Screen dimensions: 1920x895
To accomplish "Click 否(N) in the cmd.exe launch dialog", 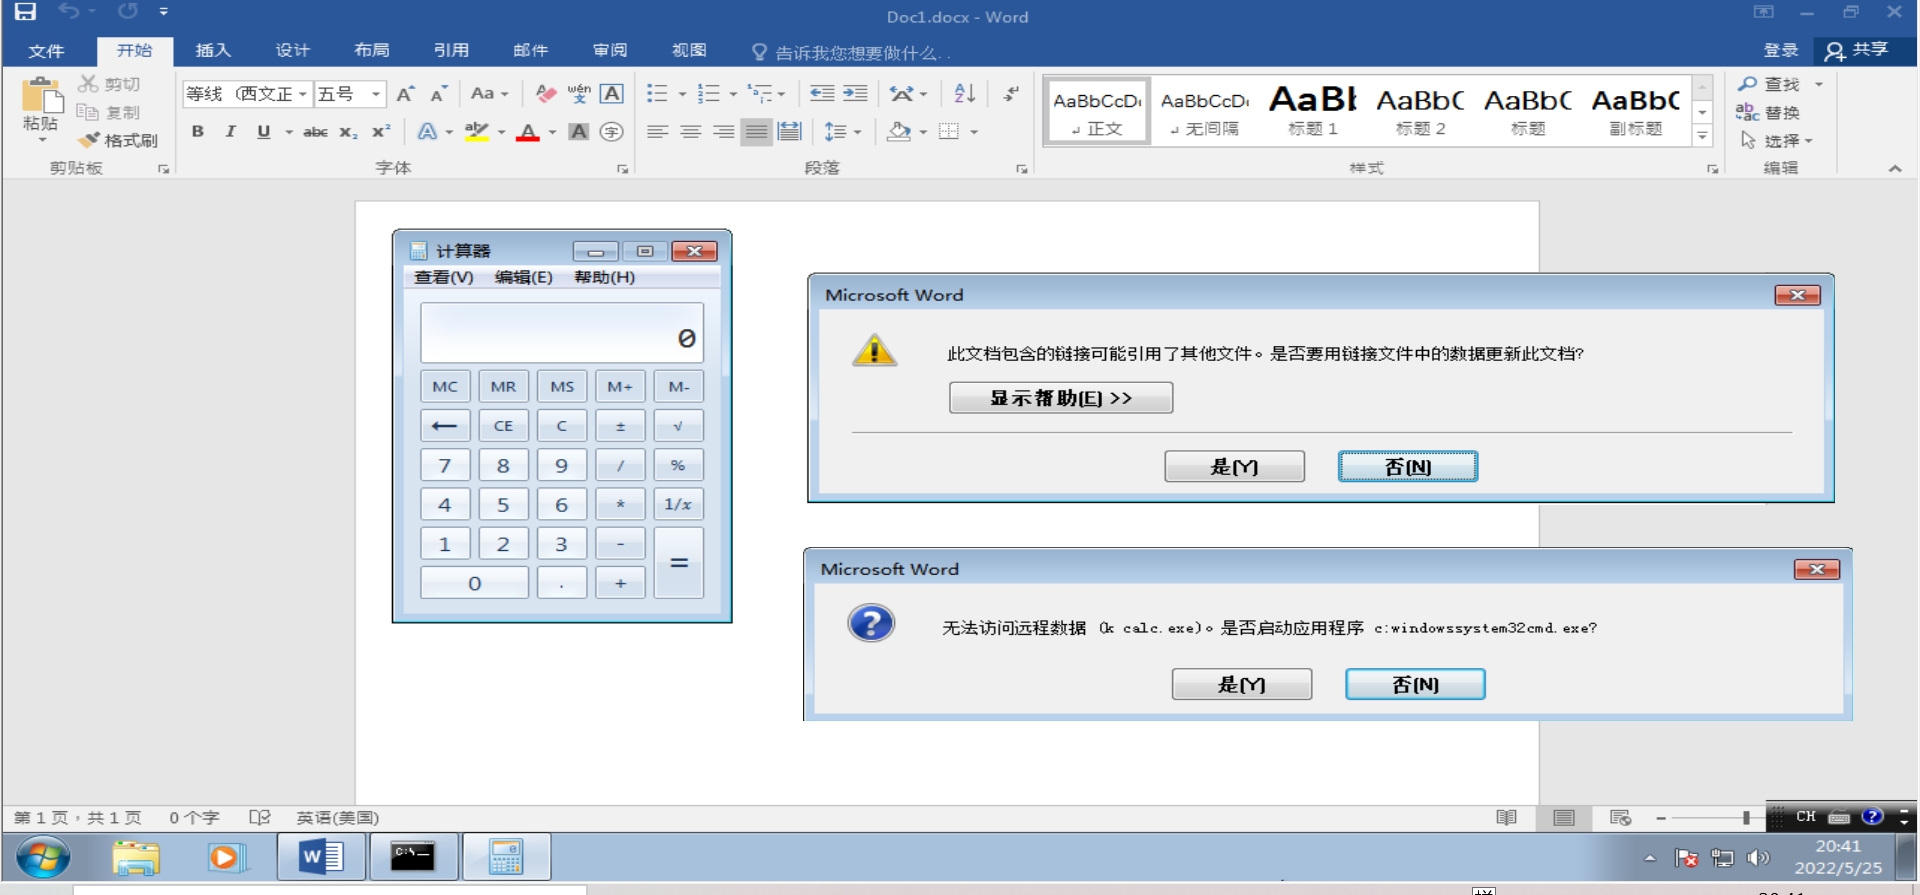I will click(1415, 684).
